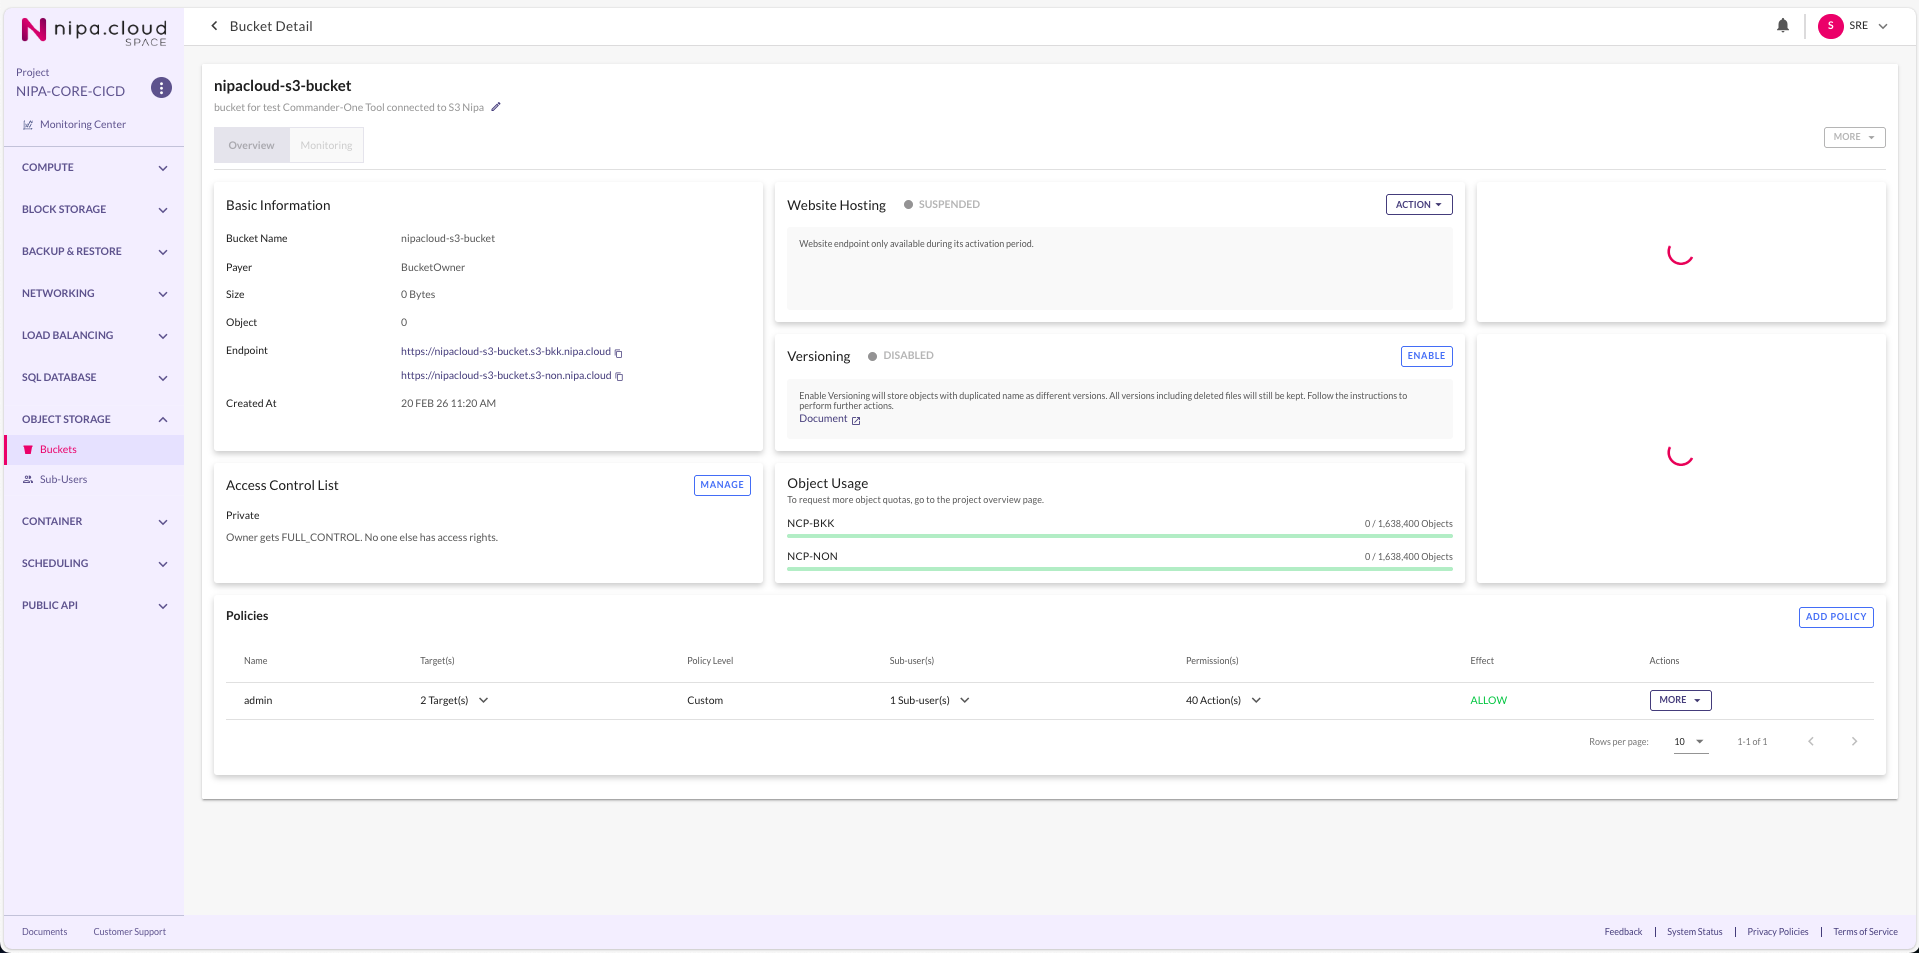Screen dimensions: 1919x953
Task: Open the Website Hosting ACTION dropdown
Action: click(x=1418, y=205)
